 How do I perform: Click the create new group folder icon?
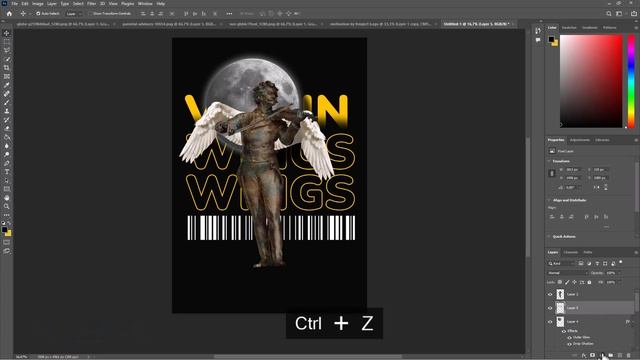(x=611, y=356)
